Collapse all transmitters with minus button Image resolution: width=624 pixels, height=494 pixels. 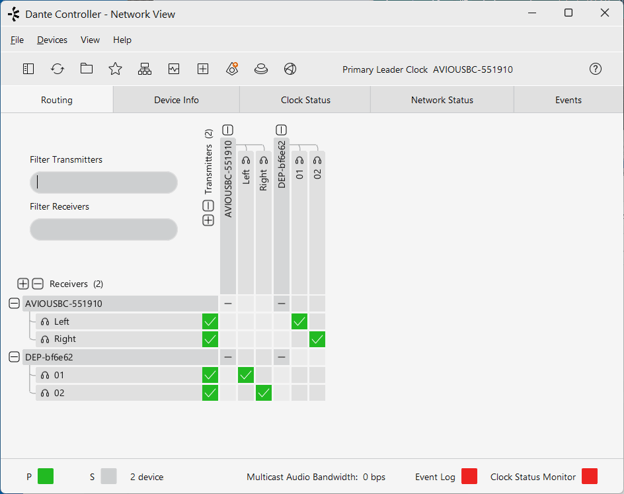[x=208, y=206]
